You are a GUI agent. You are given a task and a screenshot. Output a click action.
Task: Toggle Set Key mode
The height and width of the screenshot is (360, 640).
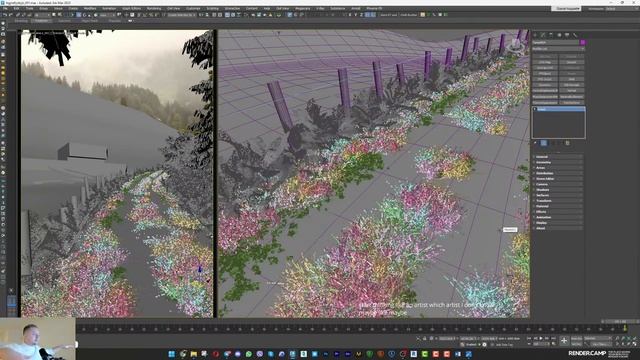coord(576,344)
